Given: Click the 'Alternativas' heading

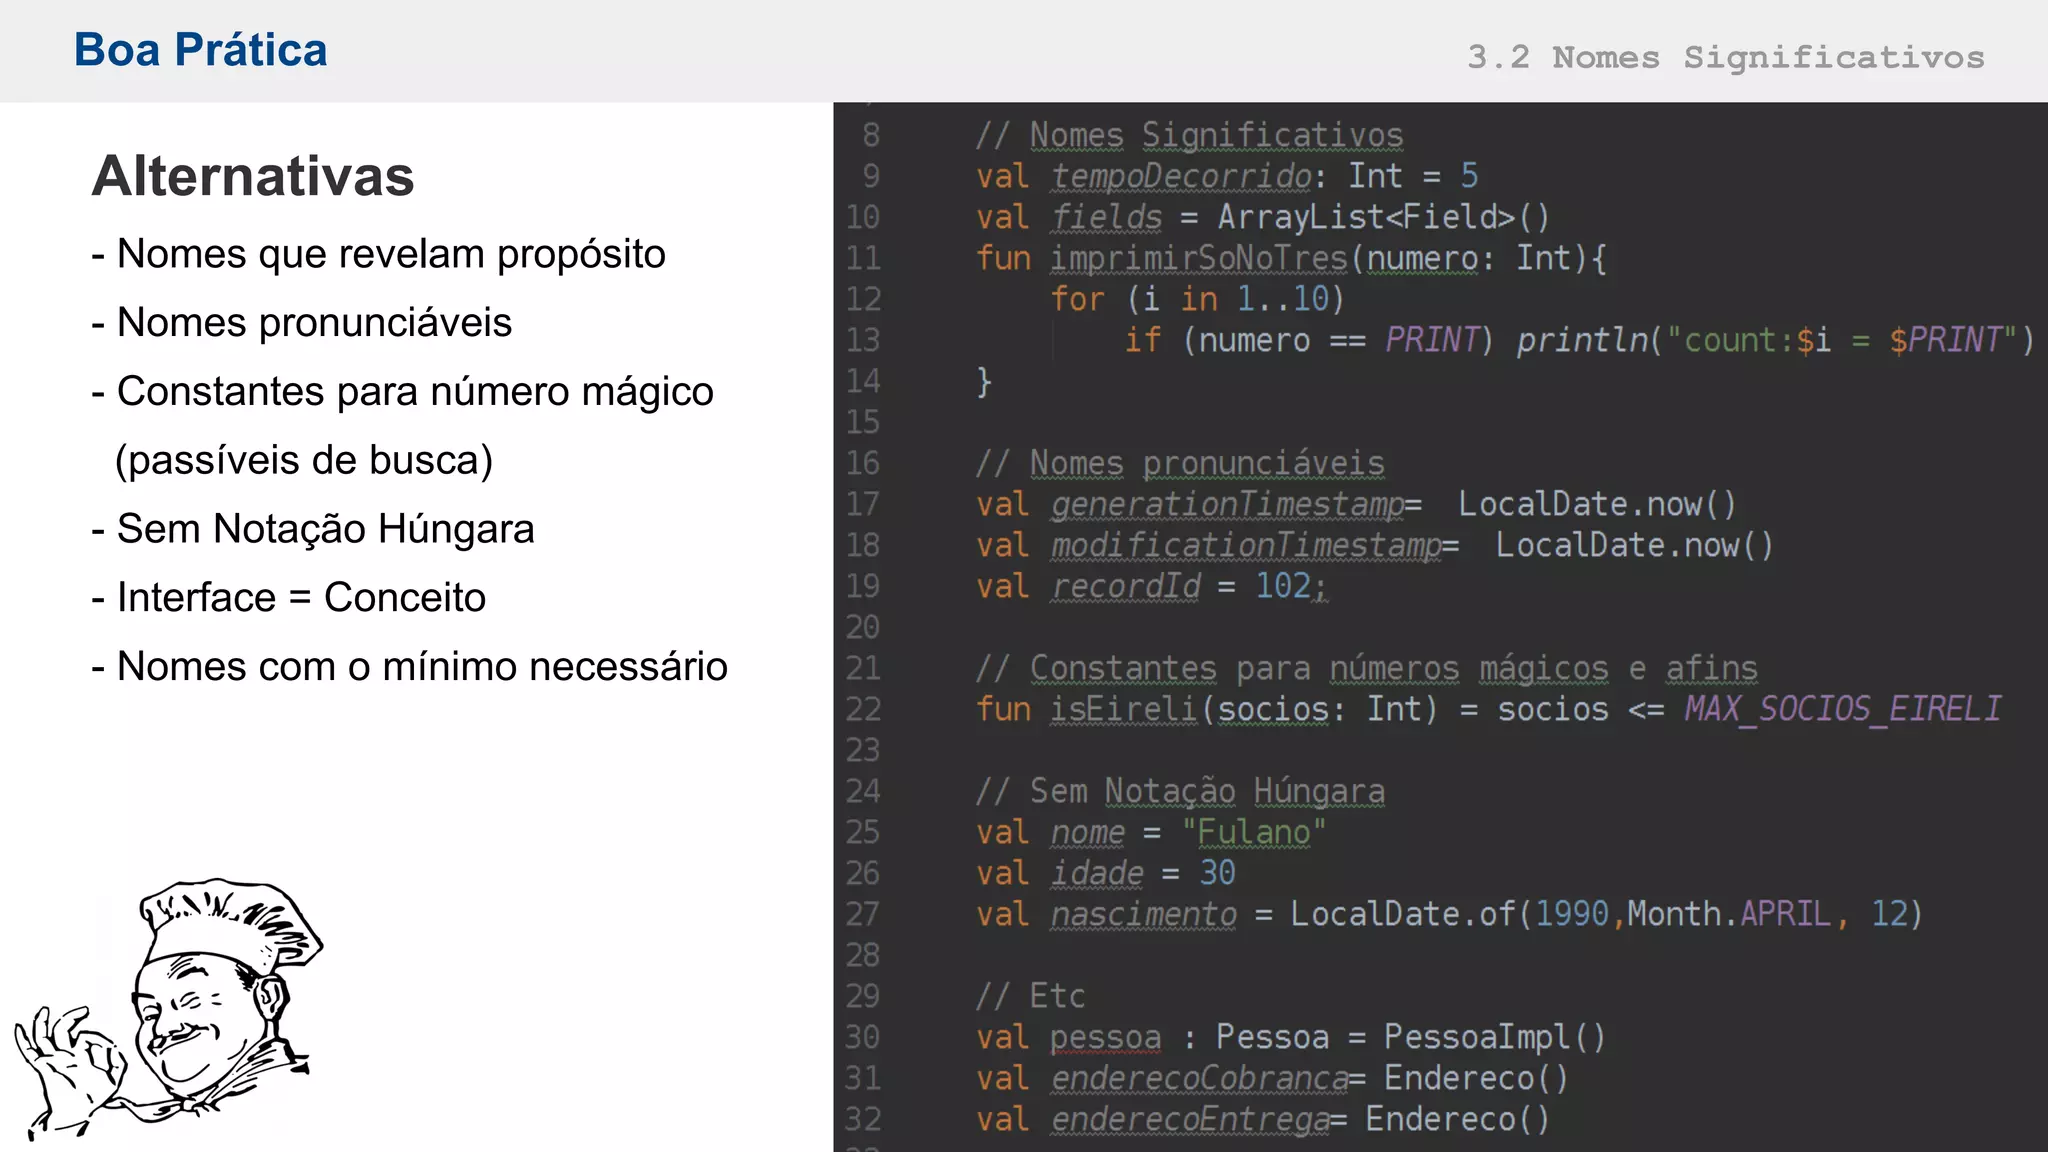Looking at the screenshot, I should (253, 176).
